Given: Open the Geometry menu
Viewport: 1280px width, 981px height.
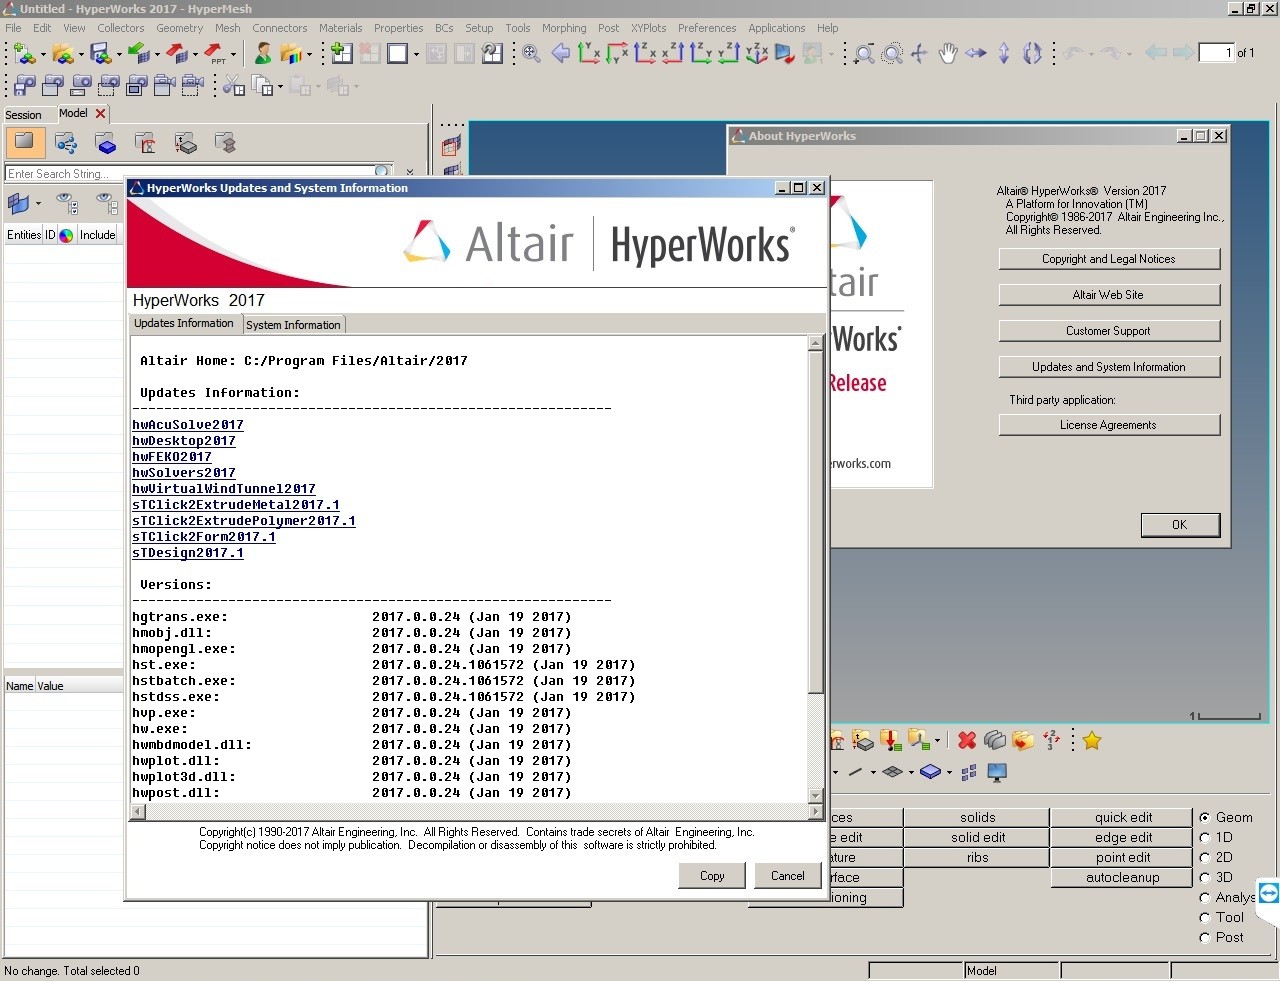Looking at the screenshot, I should coord(179,28).
